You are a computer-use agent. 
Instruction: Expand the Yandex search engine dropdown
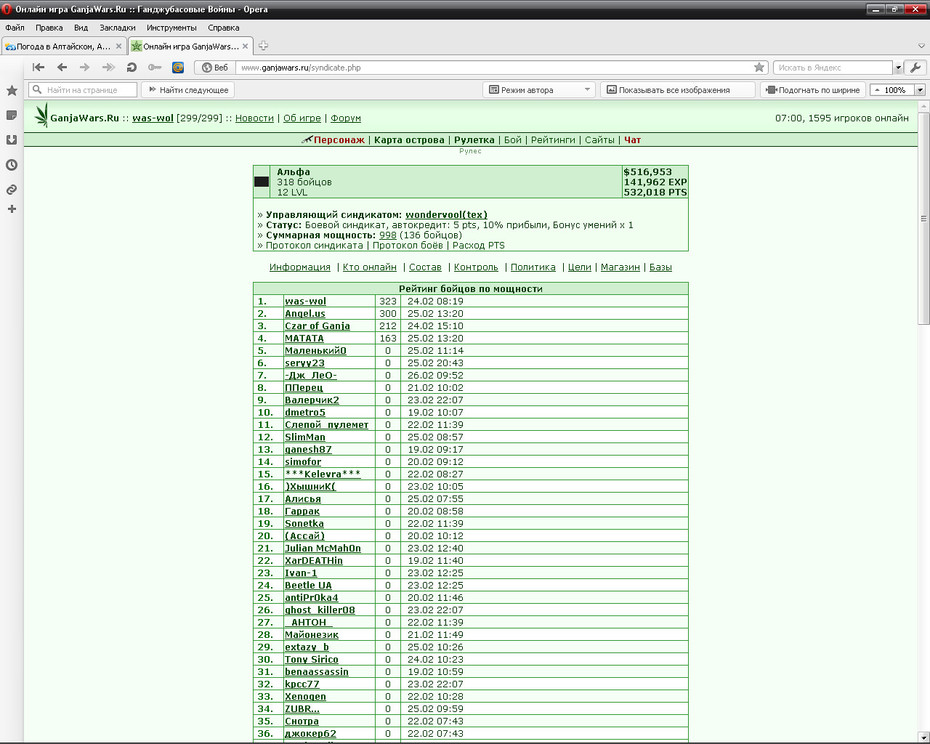tap(898, 68)
